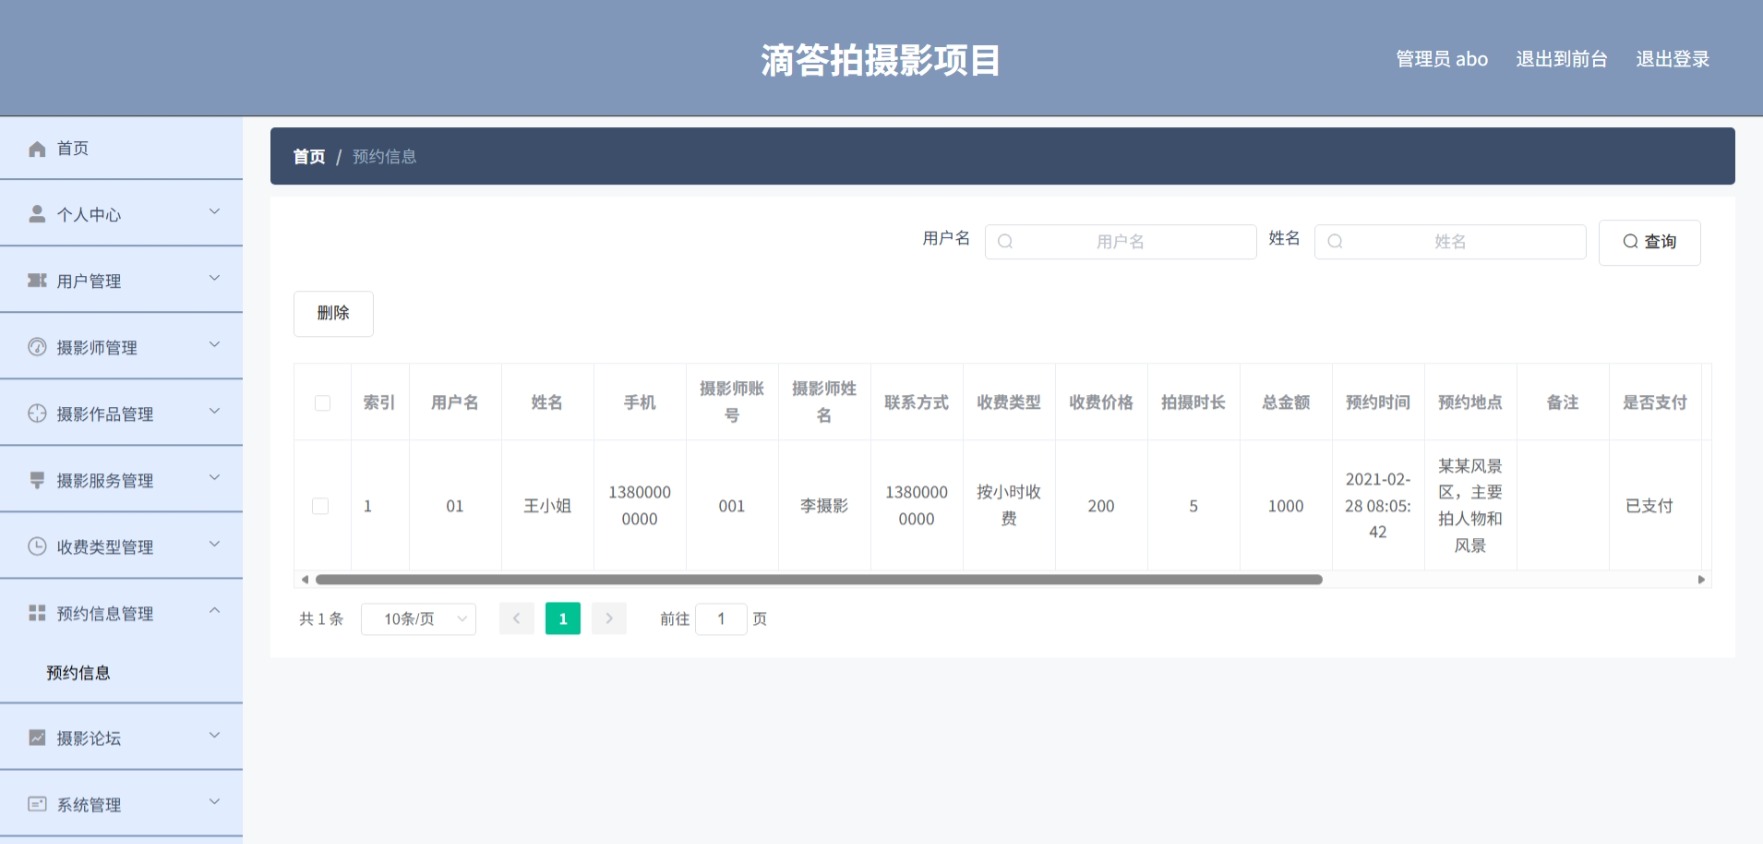Click the ticket icon for 用户管理

[37, 281]
